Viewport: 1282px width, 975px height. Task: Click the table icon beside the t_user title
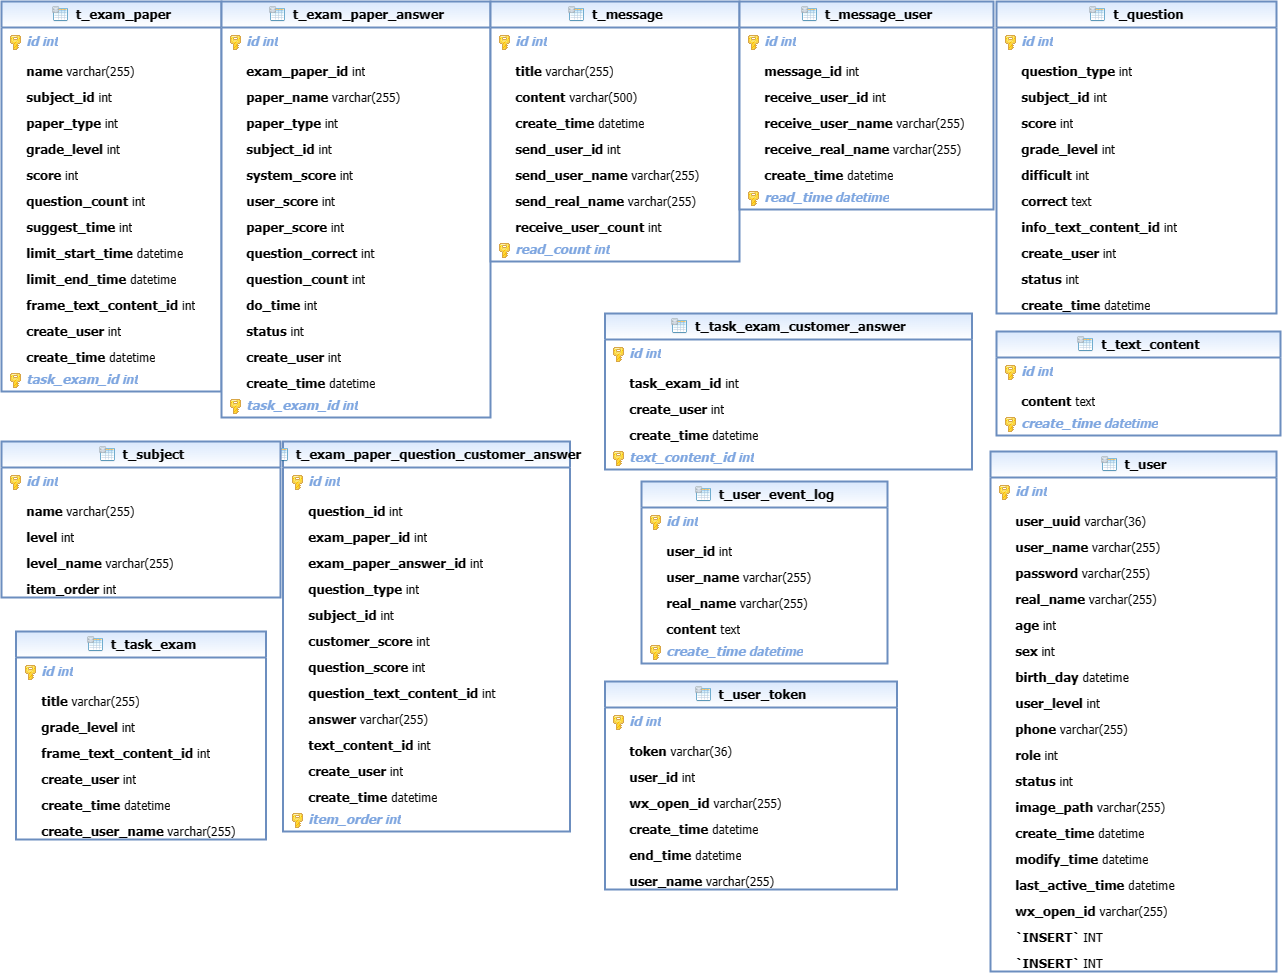tap(1109, 464)
